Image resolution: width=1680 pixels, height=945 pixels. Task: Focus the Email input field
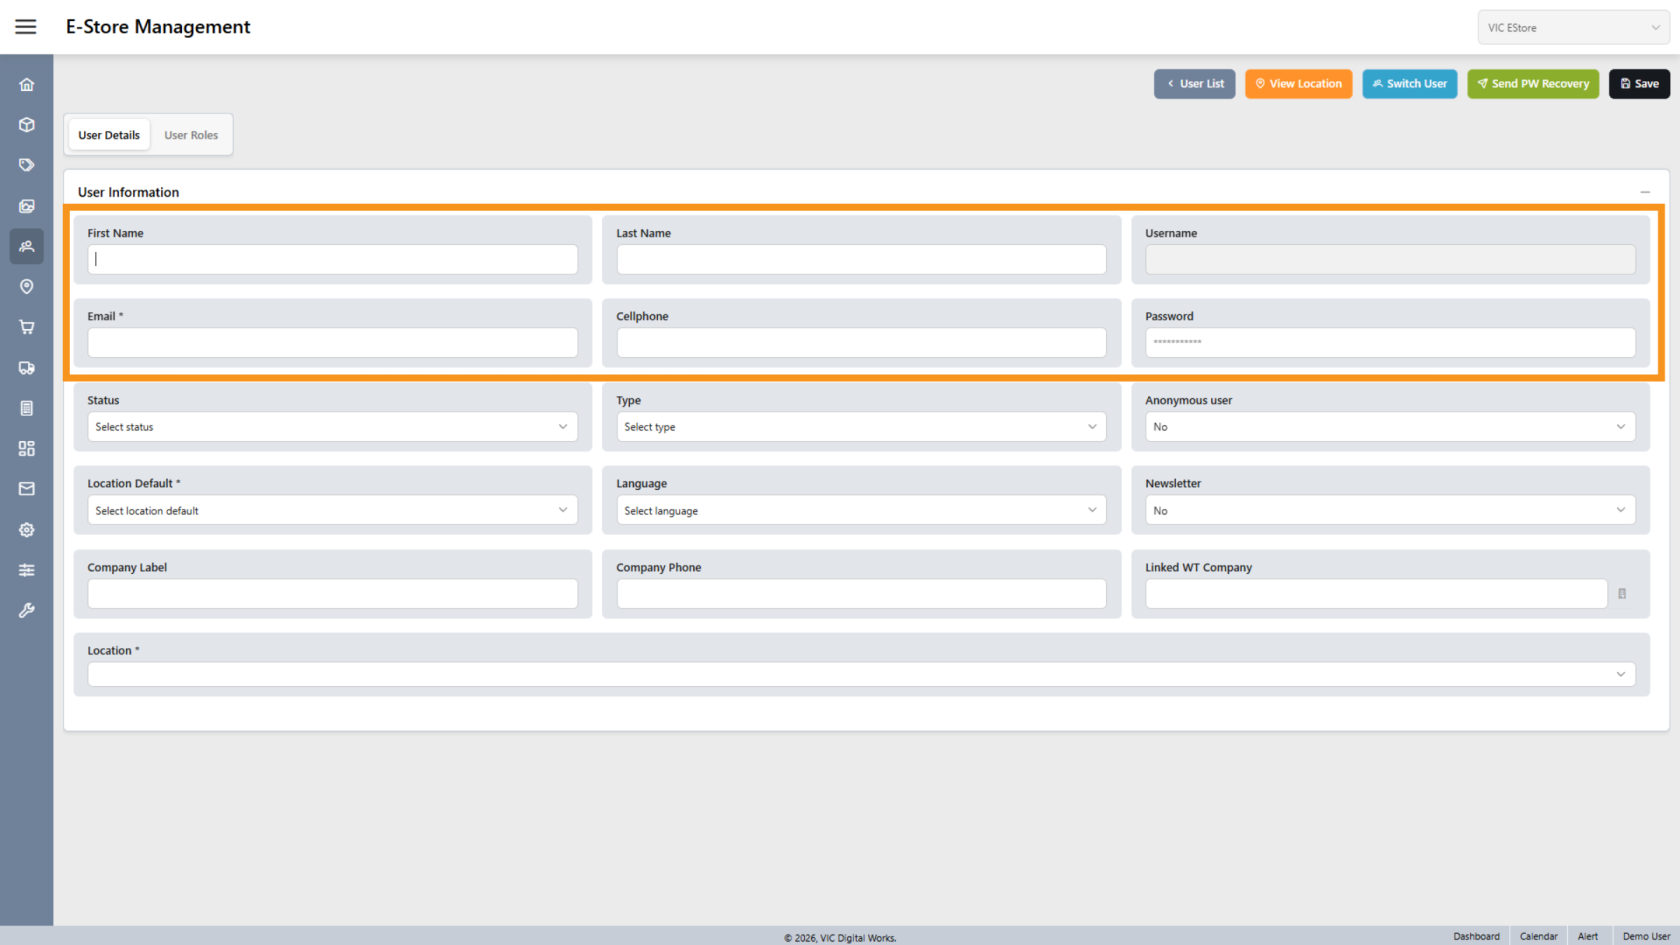pos(332,343)
